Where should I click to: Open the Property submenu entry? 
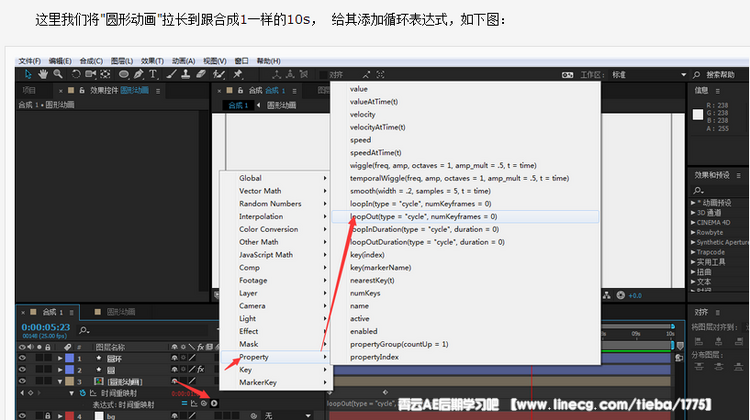pos(274,357)
